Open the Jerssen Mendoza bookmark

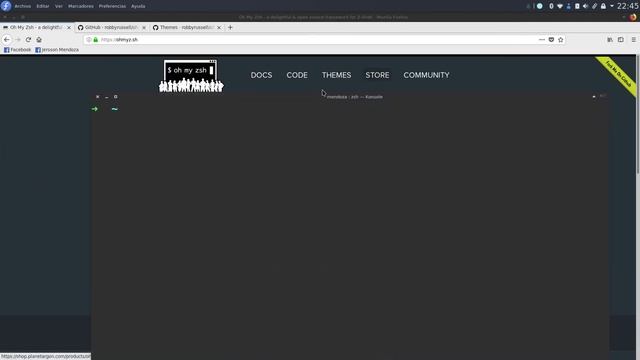(57, 50)
